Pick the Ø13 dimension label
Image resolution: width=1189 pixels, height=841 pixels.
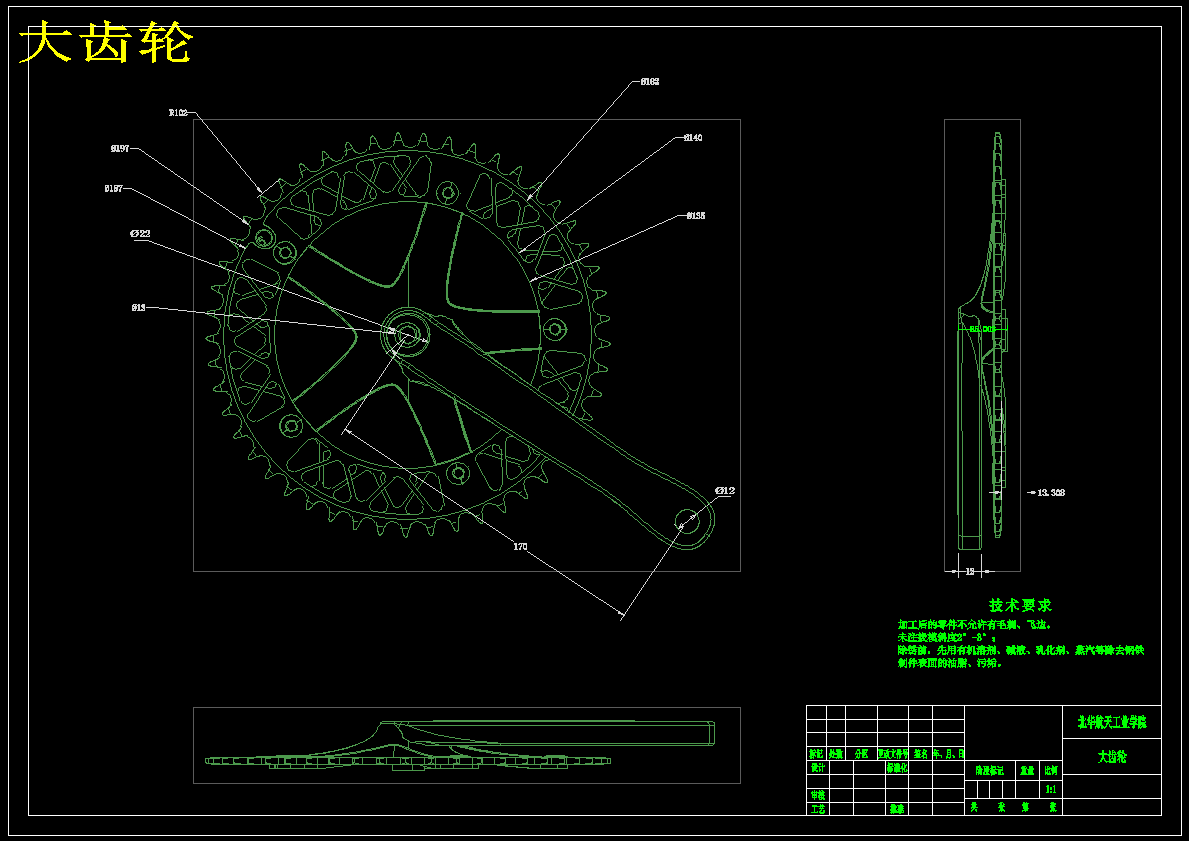click(x=138, y=308)
